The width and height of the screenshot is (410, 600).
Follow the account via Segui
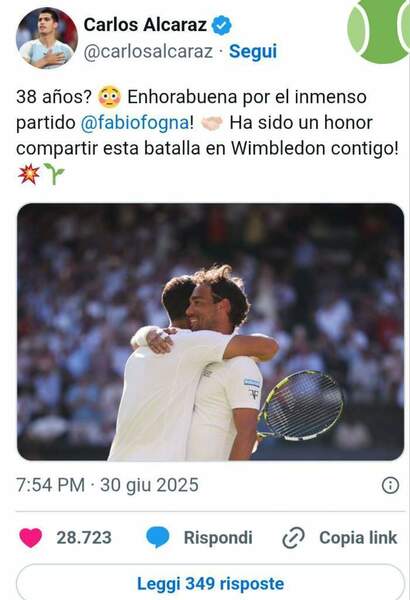click(253, 51)
